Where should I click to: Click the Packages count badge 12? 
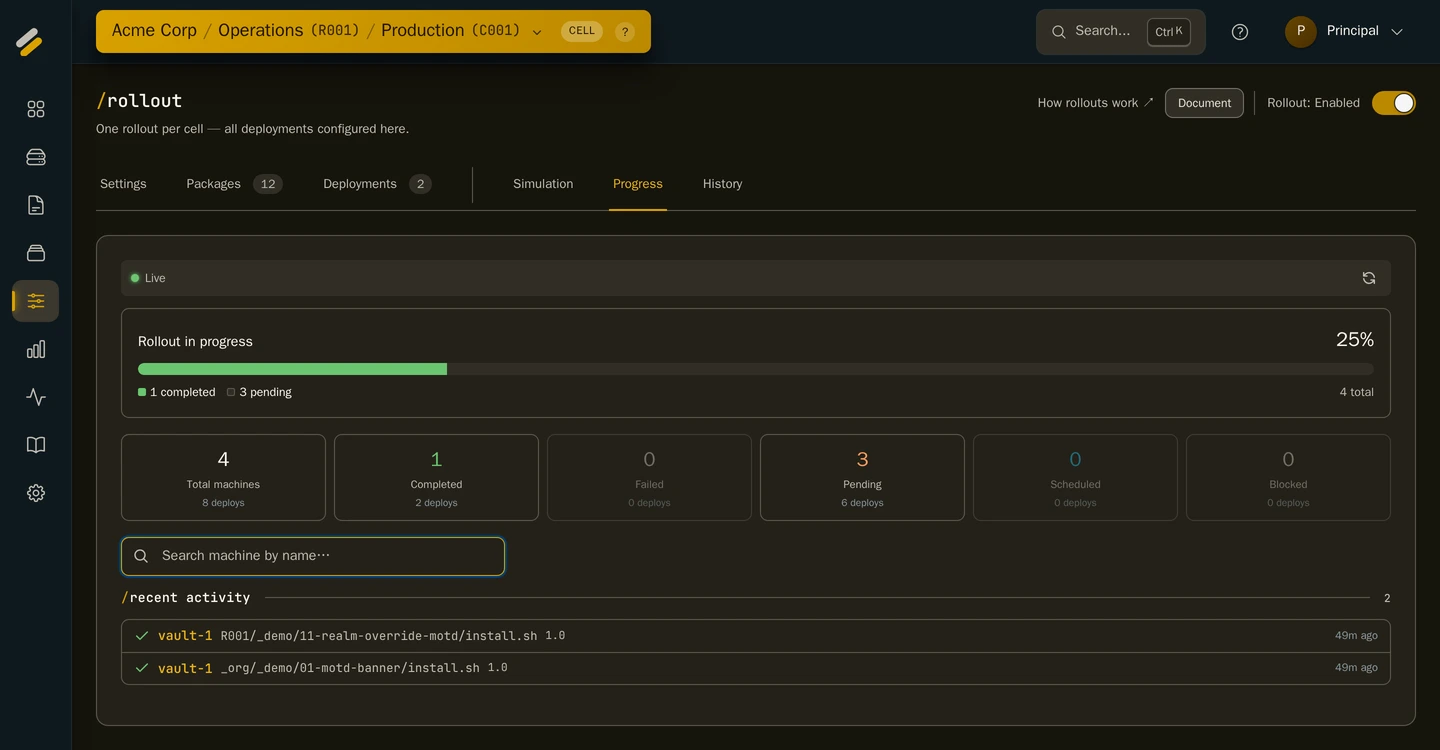pyautogui.click(x=268, y=184)
